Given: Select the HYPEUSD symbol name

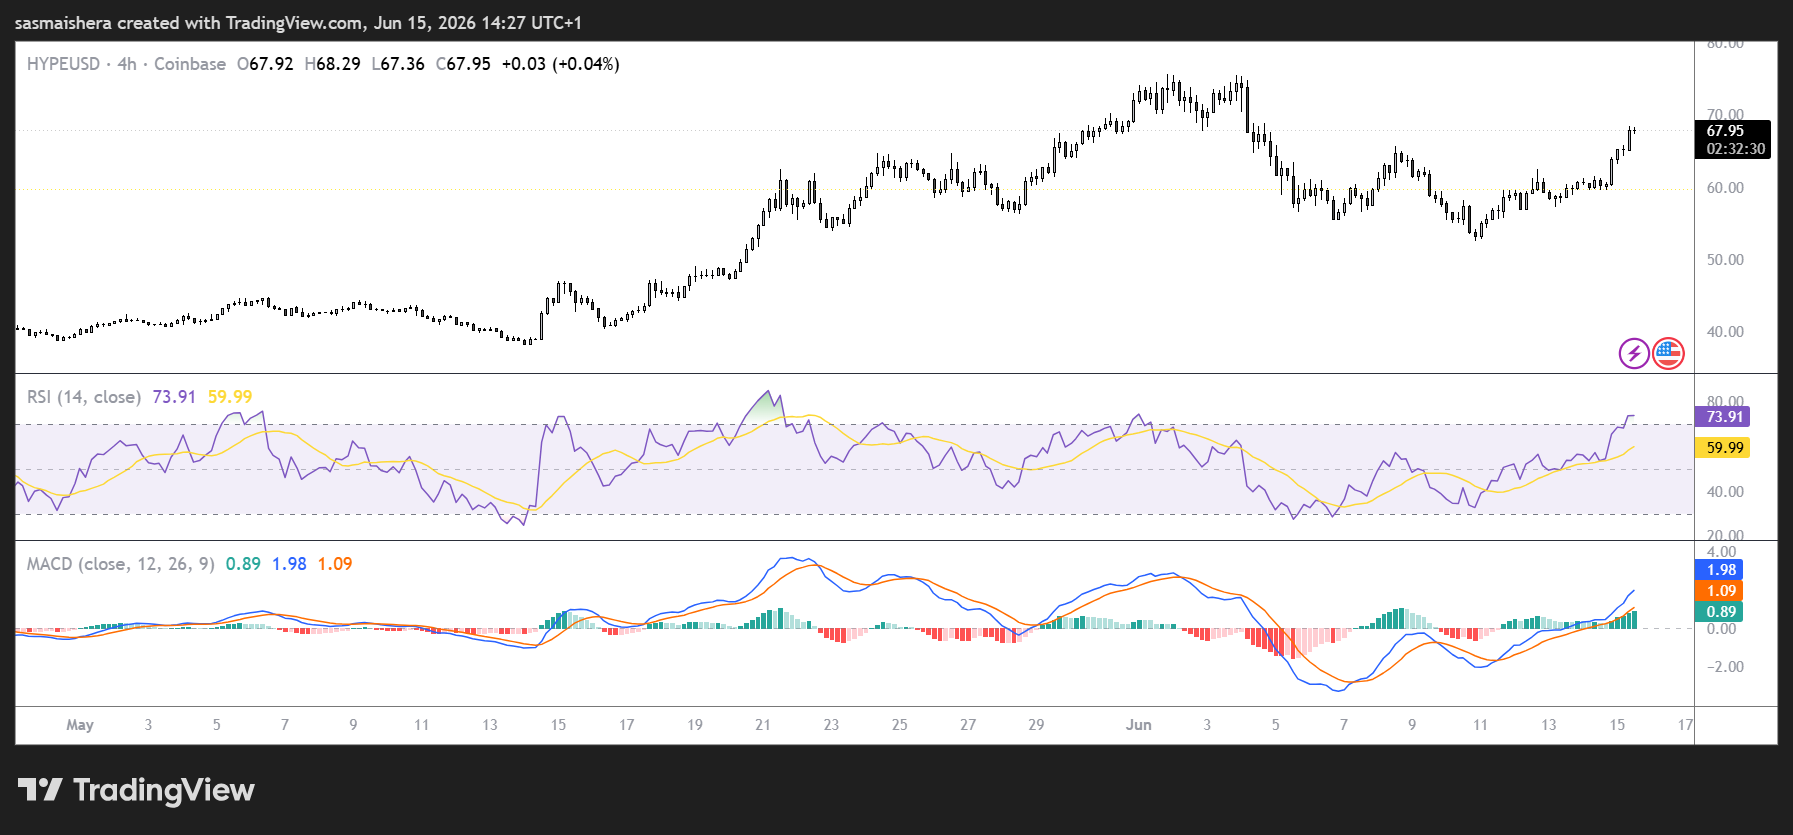Looking at the screenshot, I should (x=63, y=64).
